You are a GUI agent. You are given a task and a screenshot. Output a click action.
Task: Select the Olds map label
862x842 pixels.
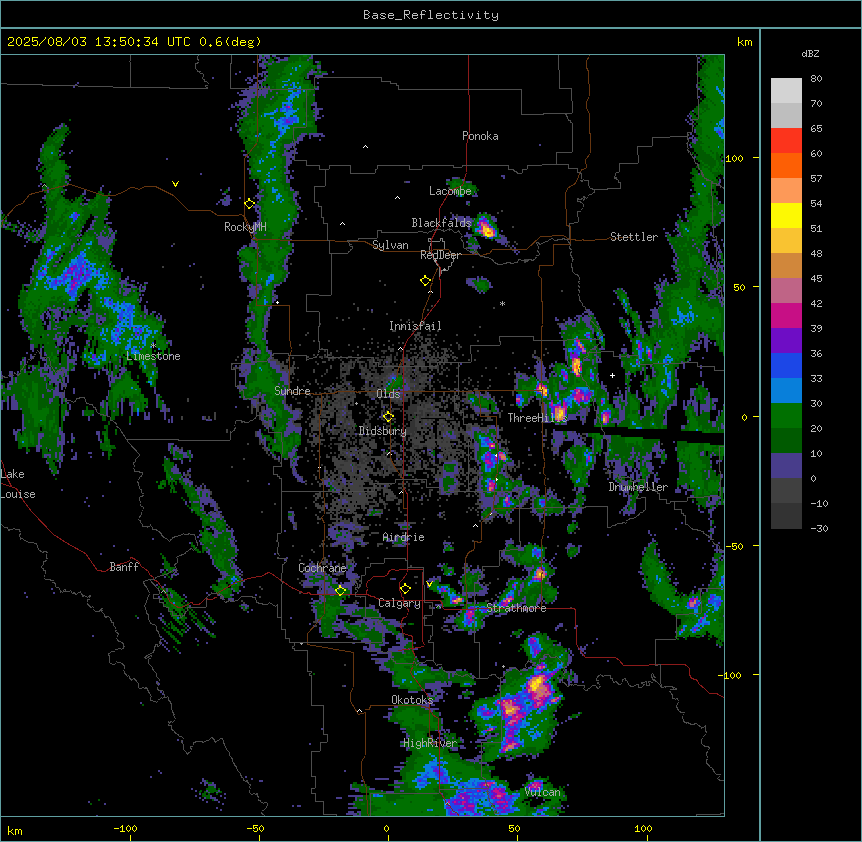point(388,394)
